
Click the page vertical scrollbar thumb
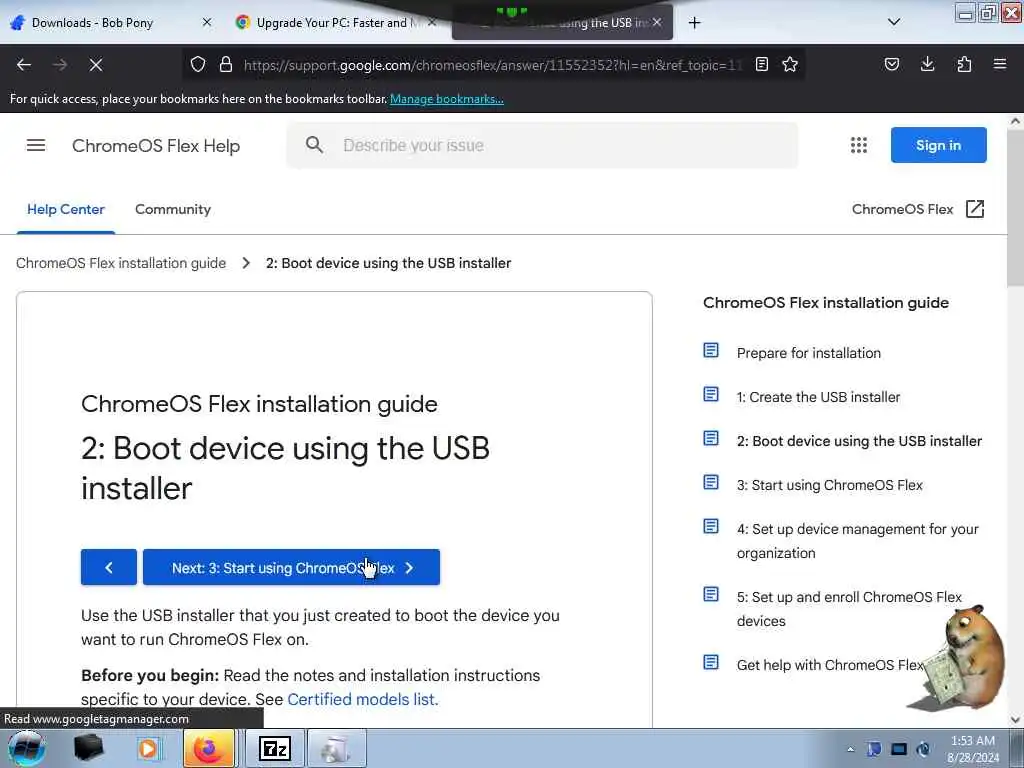pyautogui.click(x=1016, y=208)
